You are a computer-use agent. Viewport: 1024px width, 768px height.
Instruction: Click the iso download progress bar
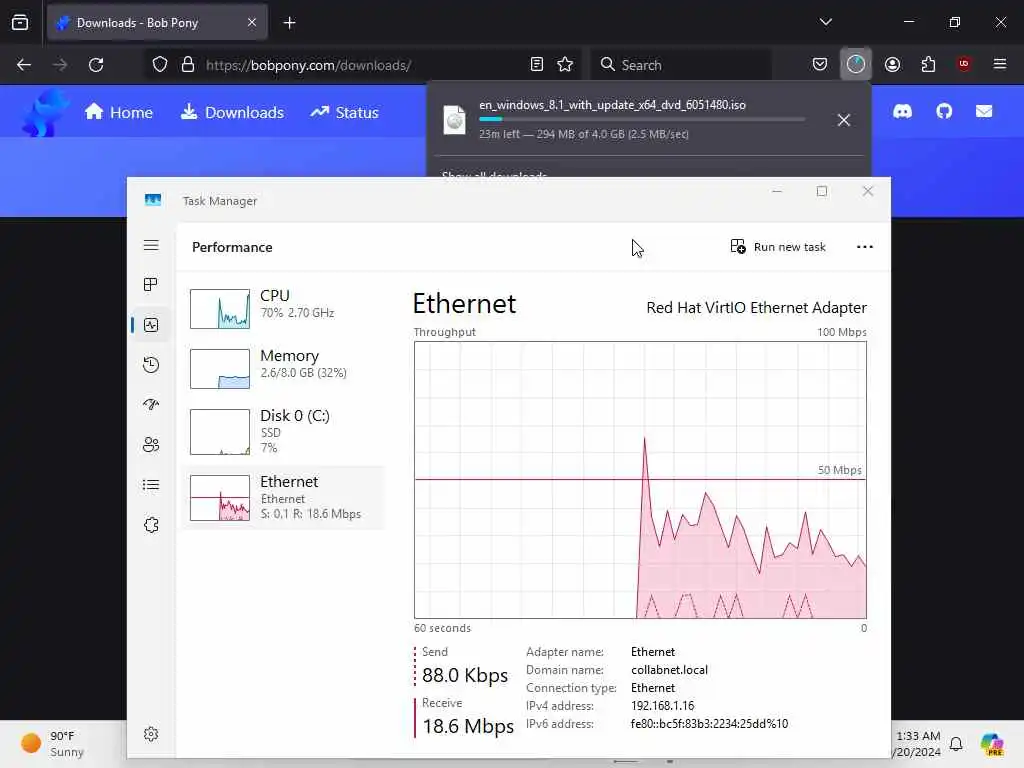click(642, 120)
